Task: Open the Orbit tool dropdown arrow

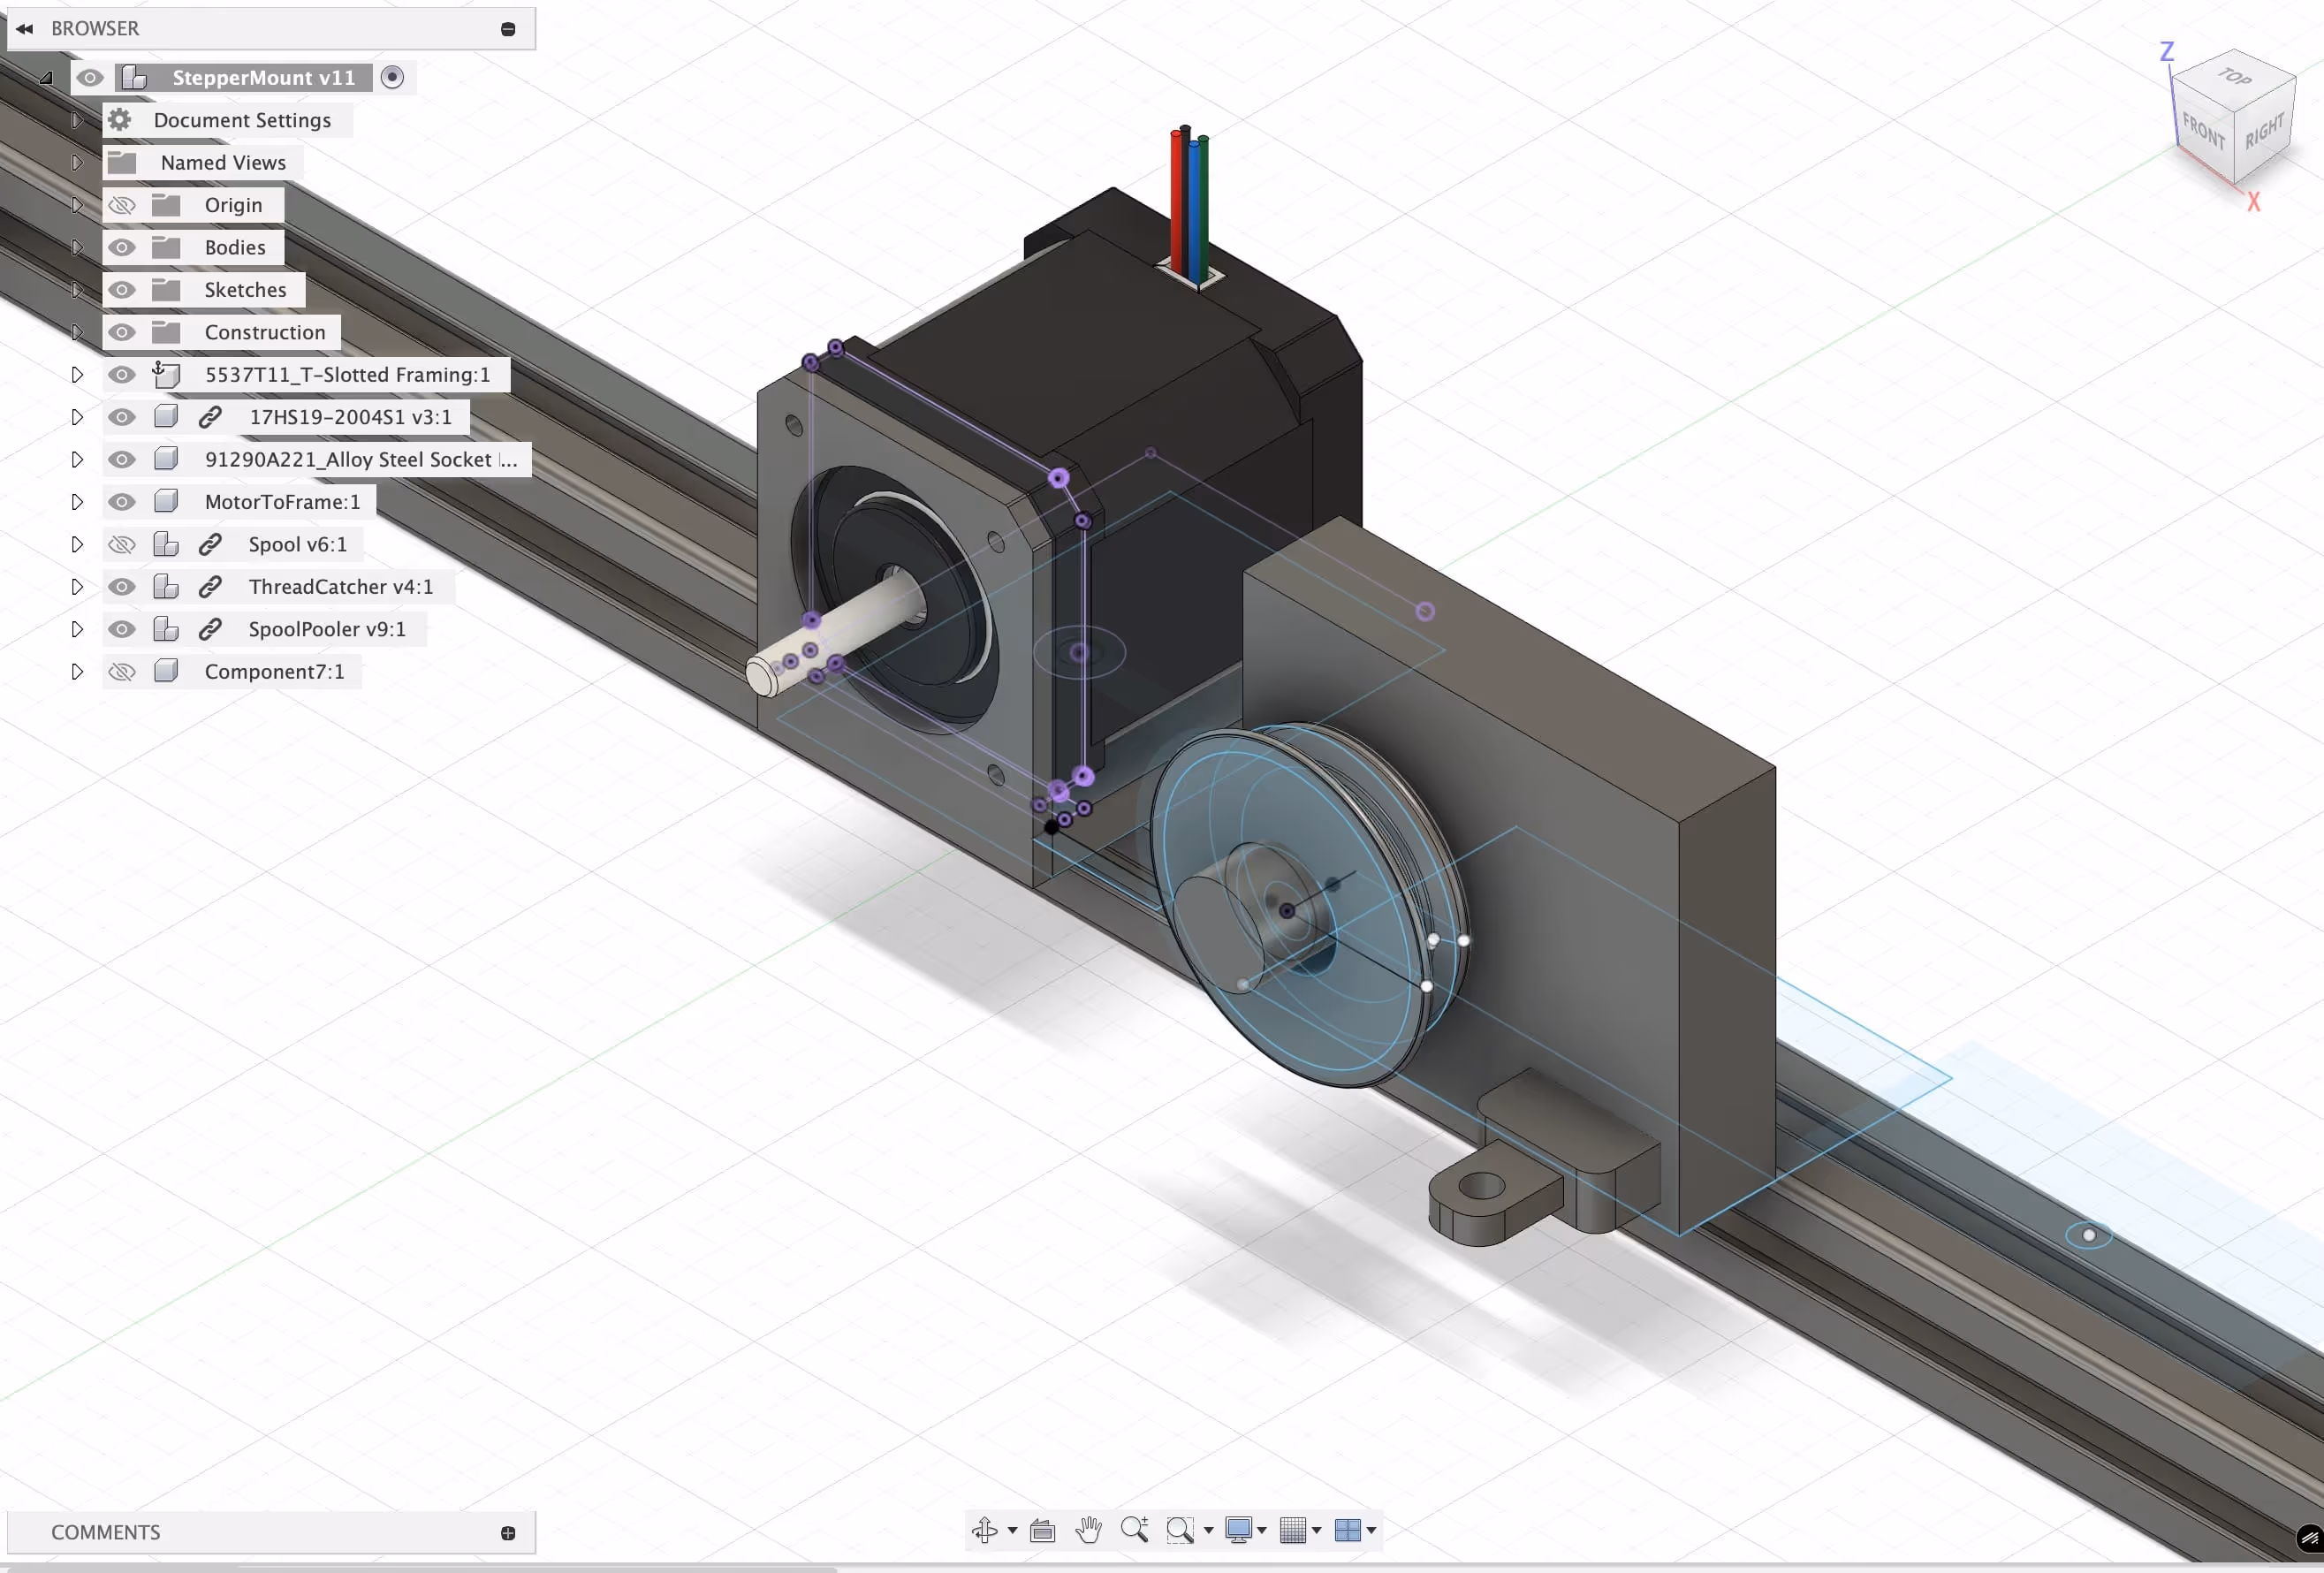Action: coord(1013,1529)
